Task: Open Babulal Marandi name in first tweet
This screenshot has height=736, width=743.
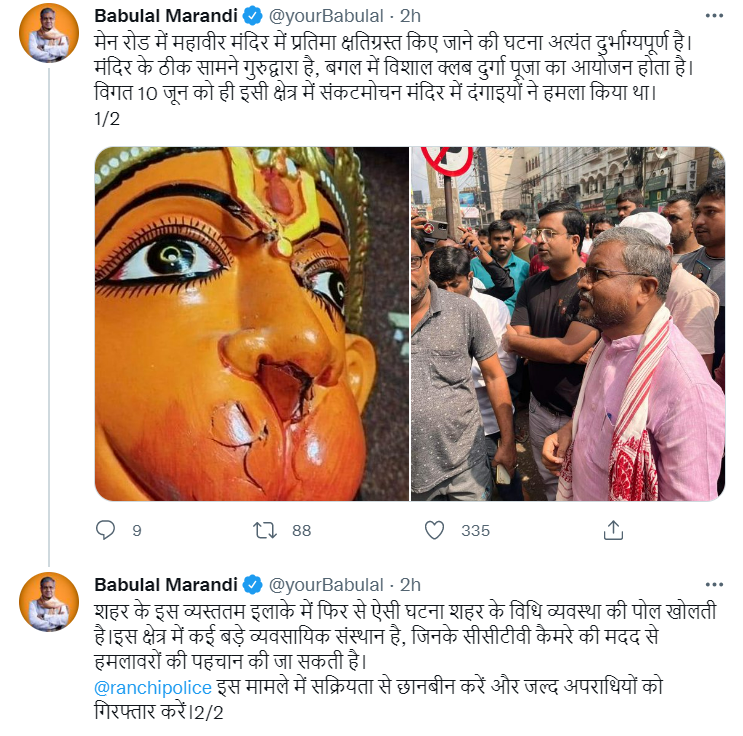Action: tap(166, 16)
